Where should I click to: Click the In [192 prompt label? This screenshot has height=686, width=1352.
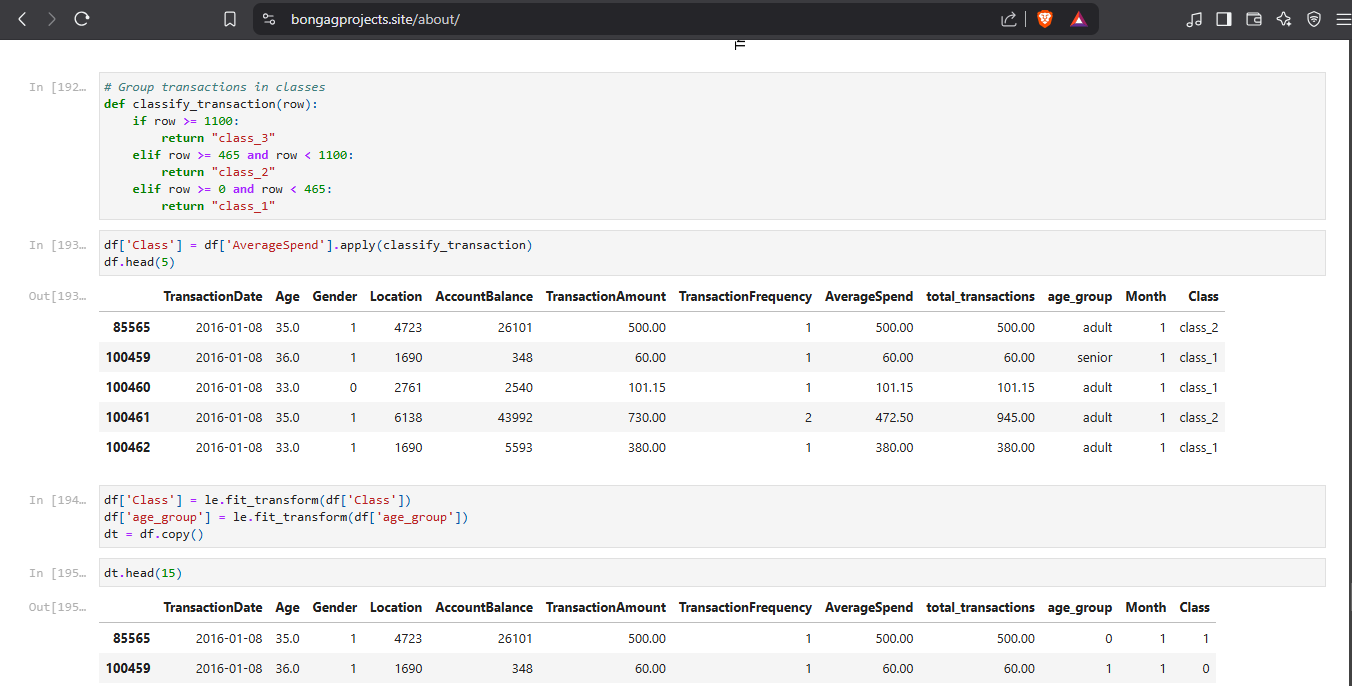click(57, 87)
